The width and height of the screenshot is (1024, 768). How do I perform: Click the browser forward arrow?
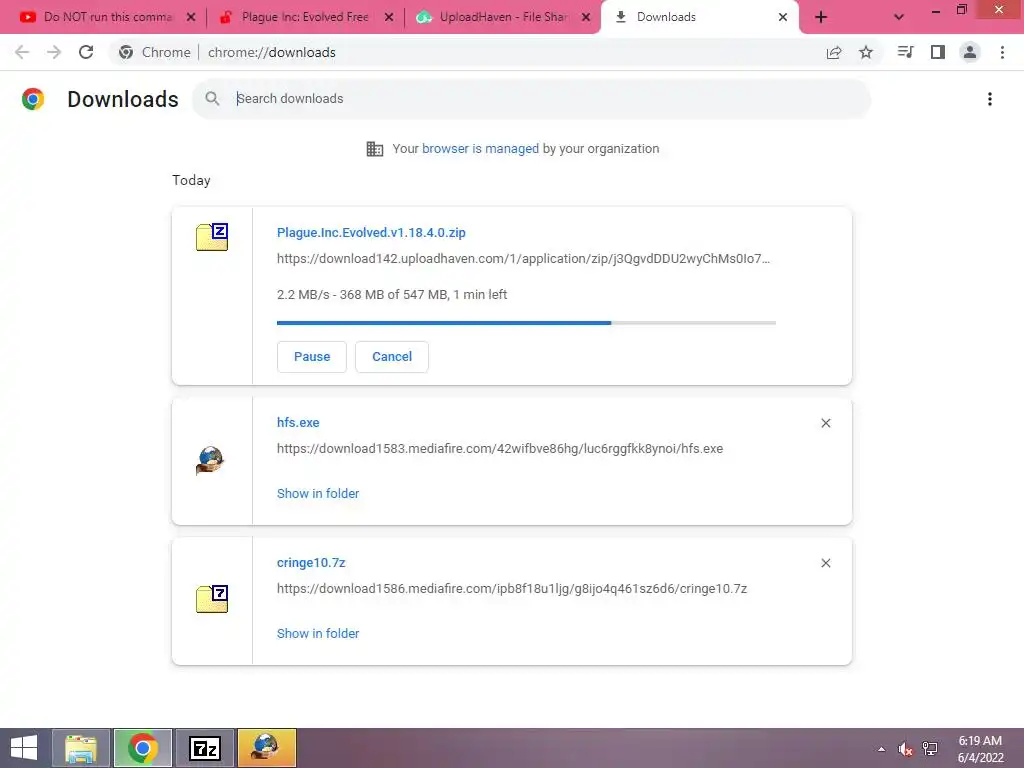[x=54, y=52]
